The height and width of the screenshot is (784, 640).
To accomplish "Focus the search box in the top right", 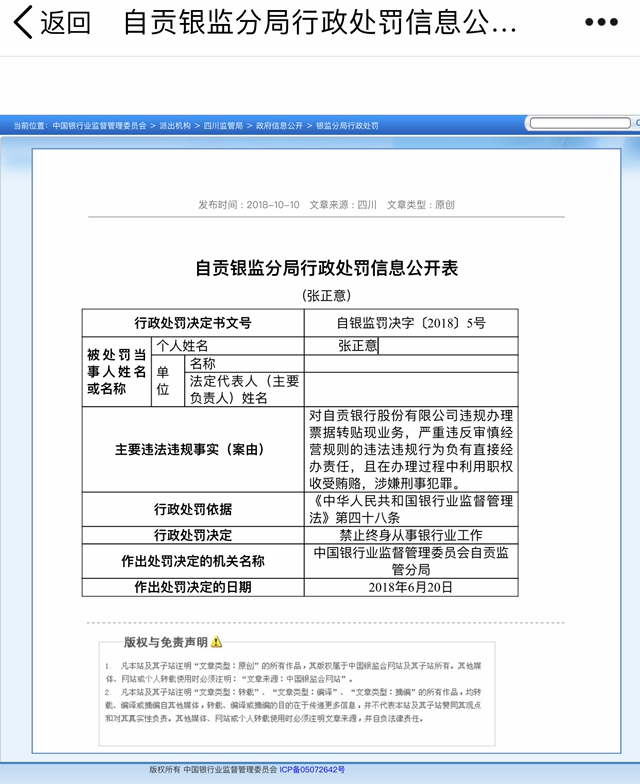I will coord(579,123).
